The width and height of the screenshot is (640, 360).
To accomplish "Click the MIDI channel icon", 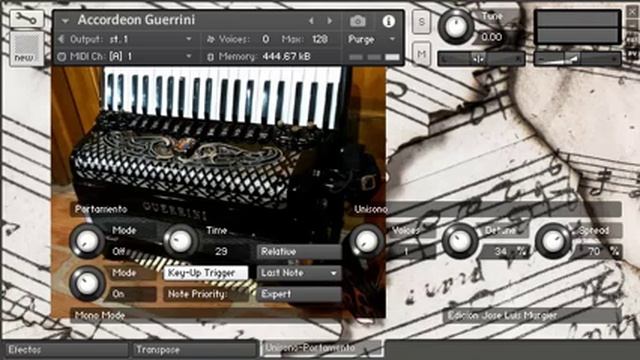I will (x=61, y=56).
